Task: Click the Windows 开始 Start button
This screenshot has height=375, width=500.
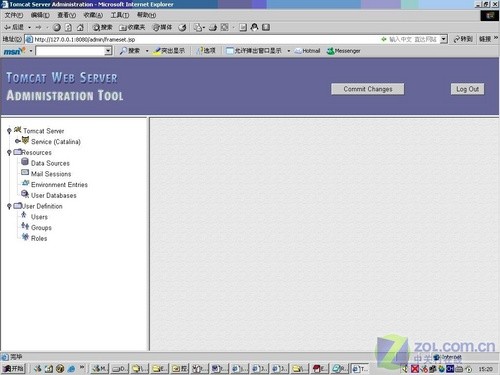Action: click(x=13, y=369)
